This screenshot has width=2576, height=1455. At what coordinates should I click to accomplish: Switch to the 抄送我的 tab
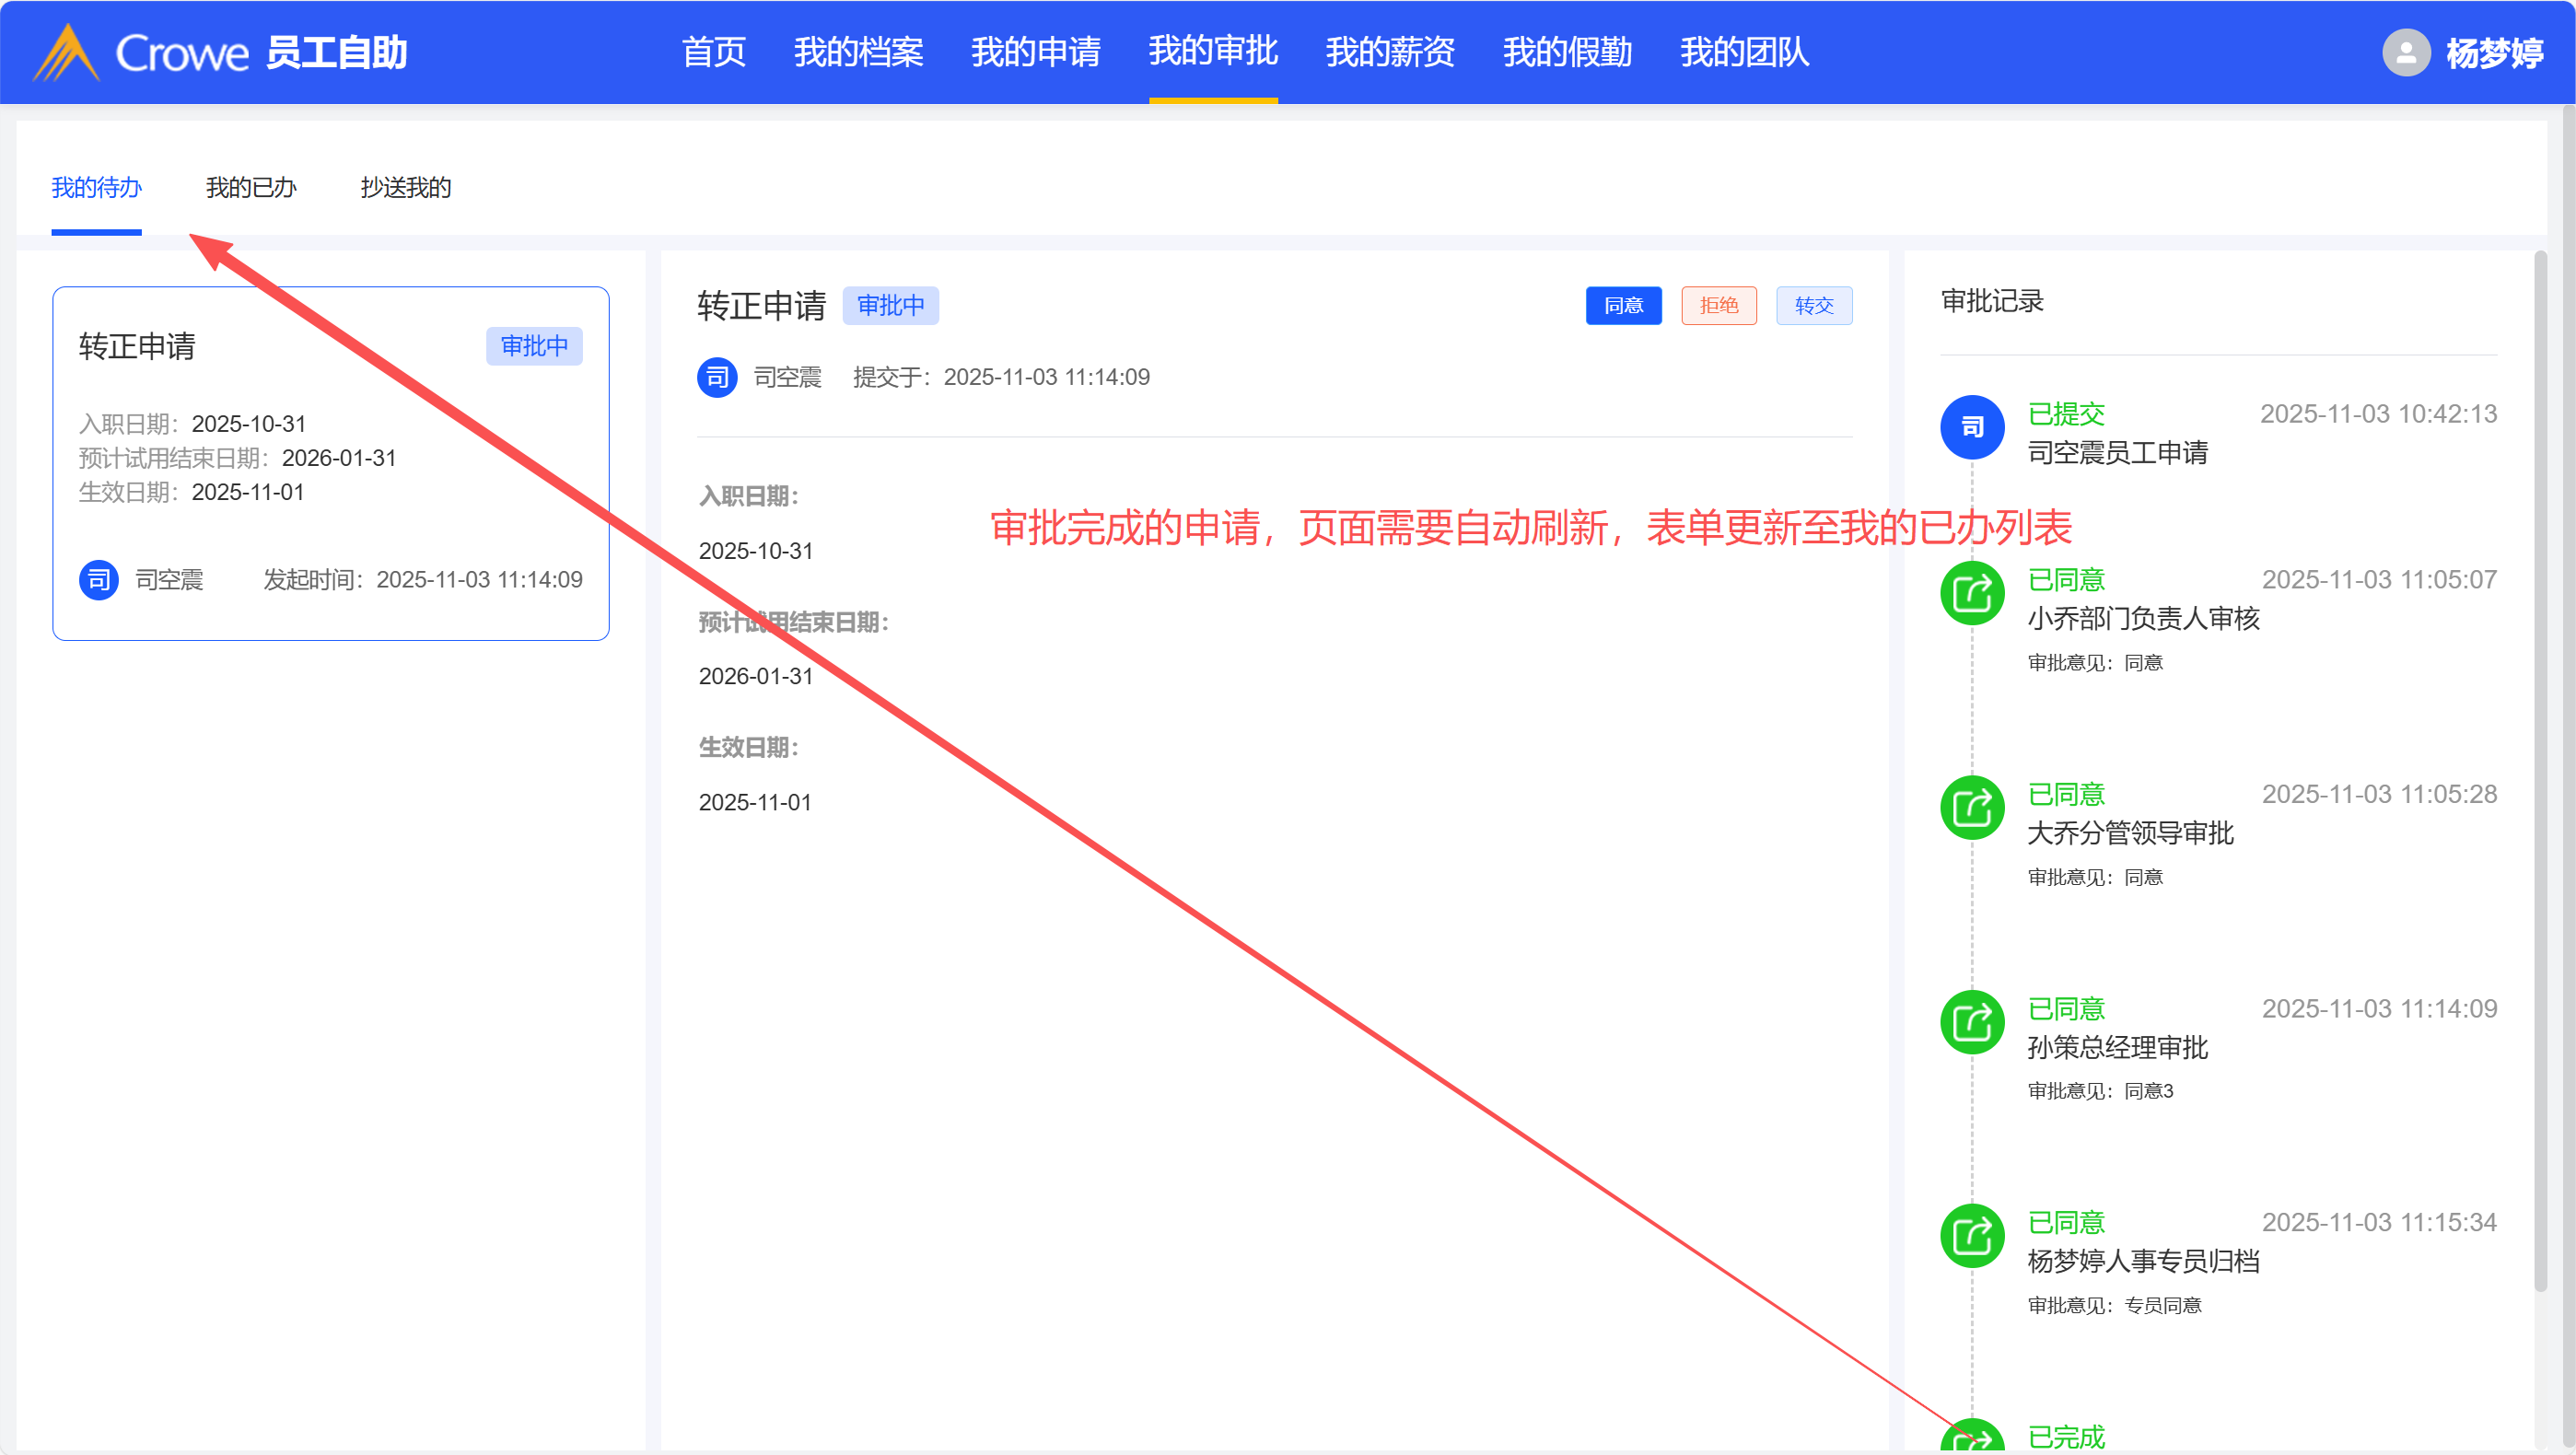[405, 187]
